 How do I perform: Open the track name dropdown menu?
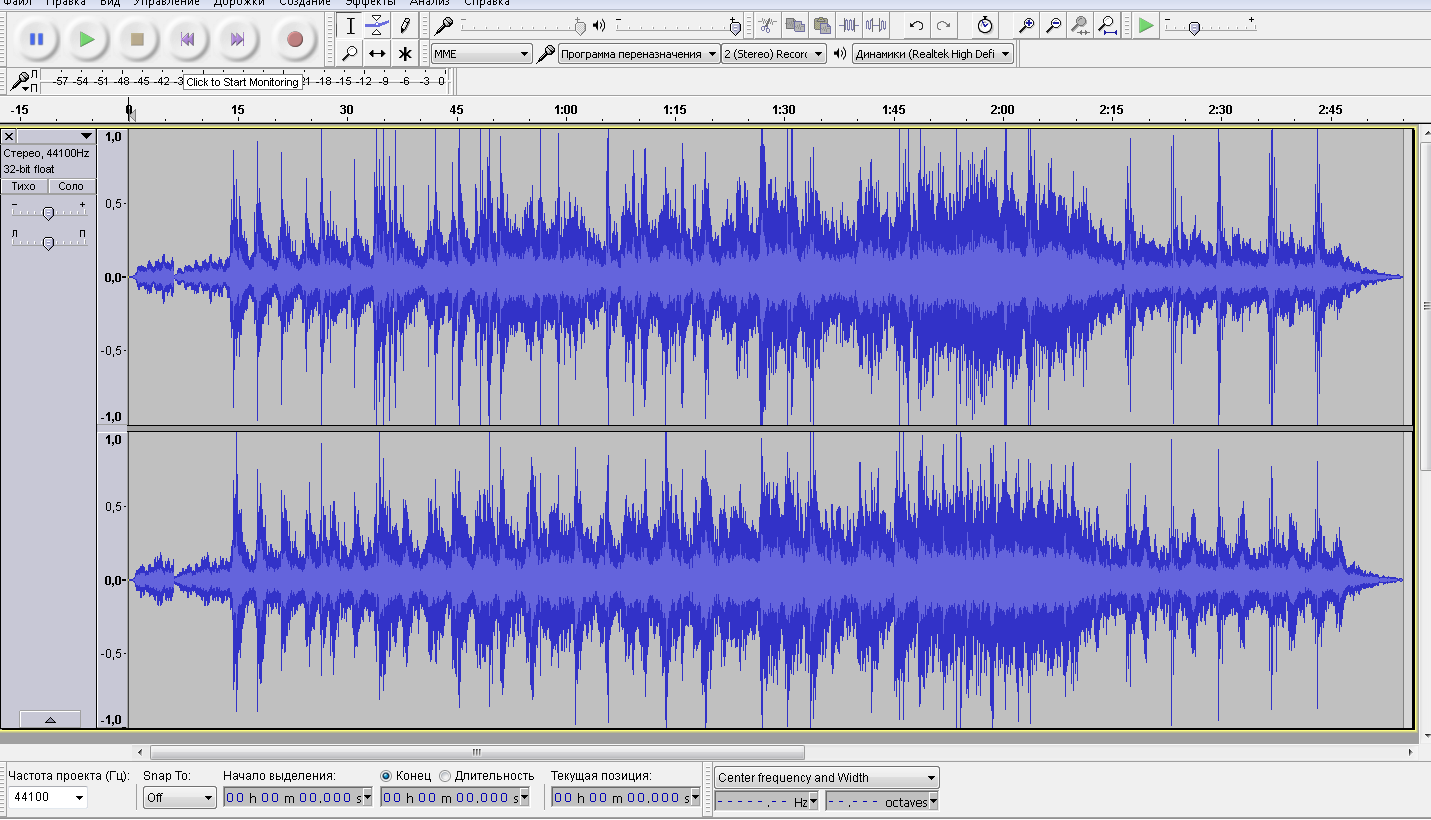56,136
